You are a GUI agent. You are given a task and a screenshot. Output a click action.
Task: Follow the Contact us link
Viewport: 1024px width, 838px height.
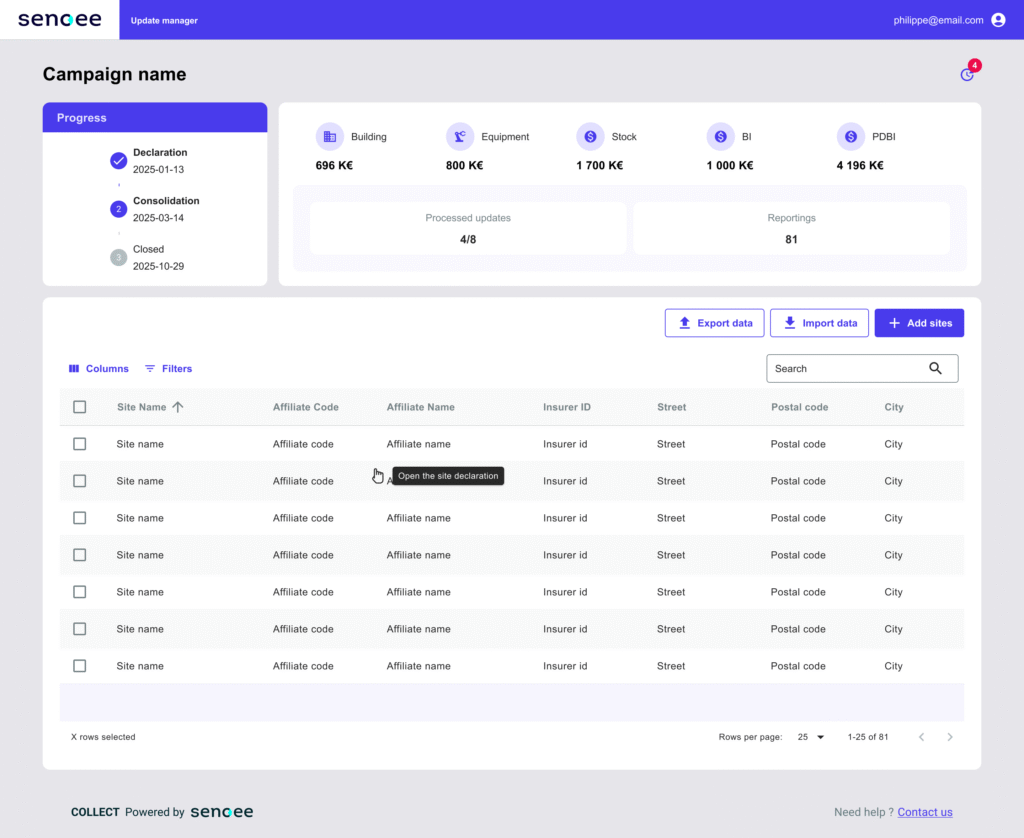tap(924, 812)
